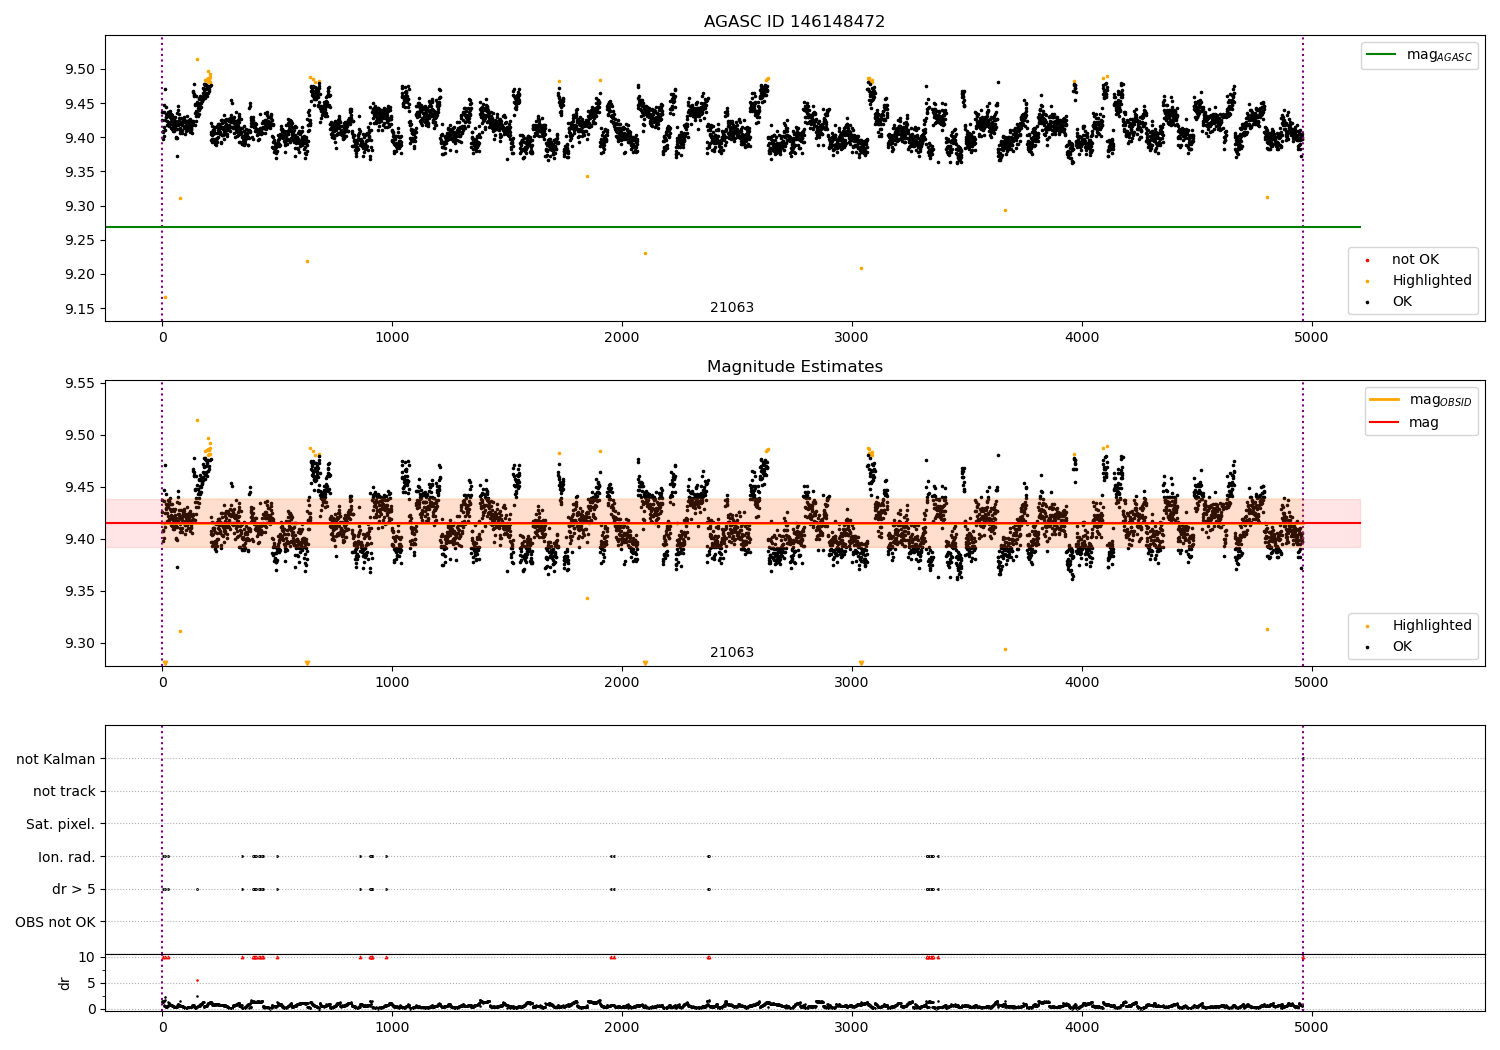Click the 'AGASC ID 146148472' plot title
Image resolution: width=1500 pixels, height=1050 pixels.
(794, 22)
